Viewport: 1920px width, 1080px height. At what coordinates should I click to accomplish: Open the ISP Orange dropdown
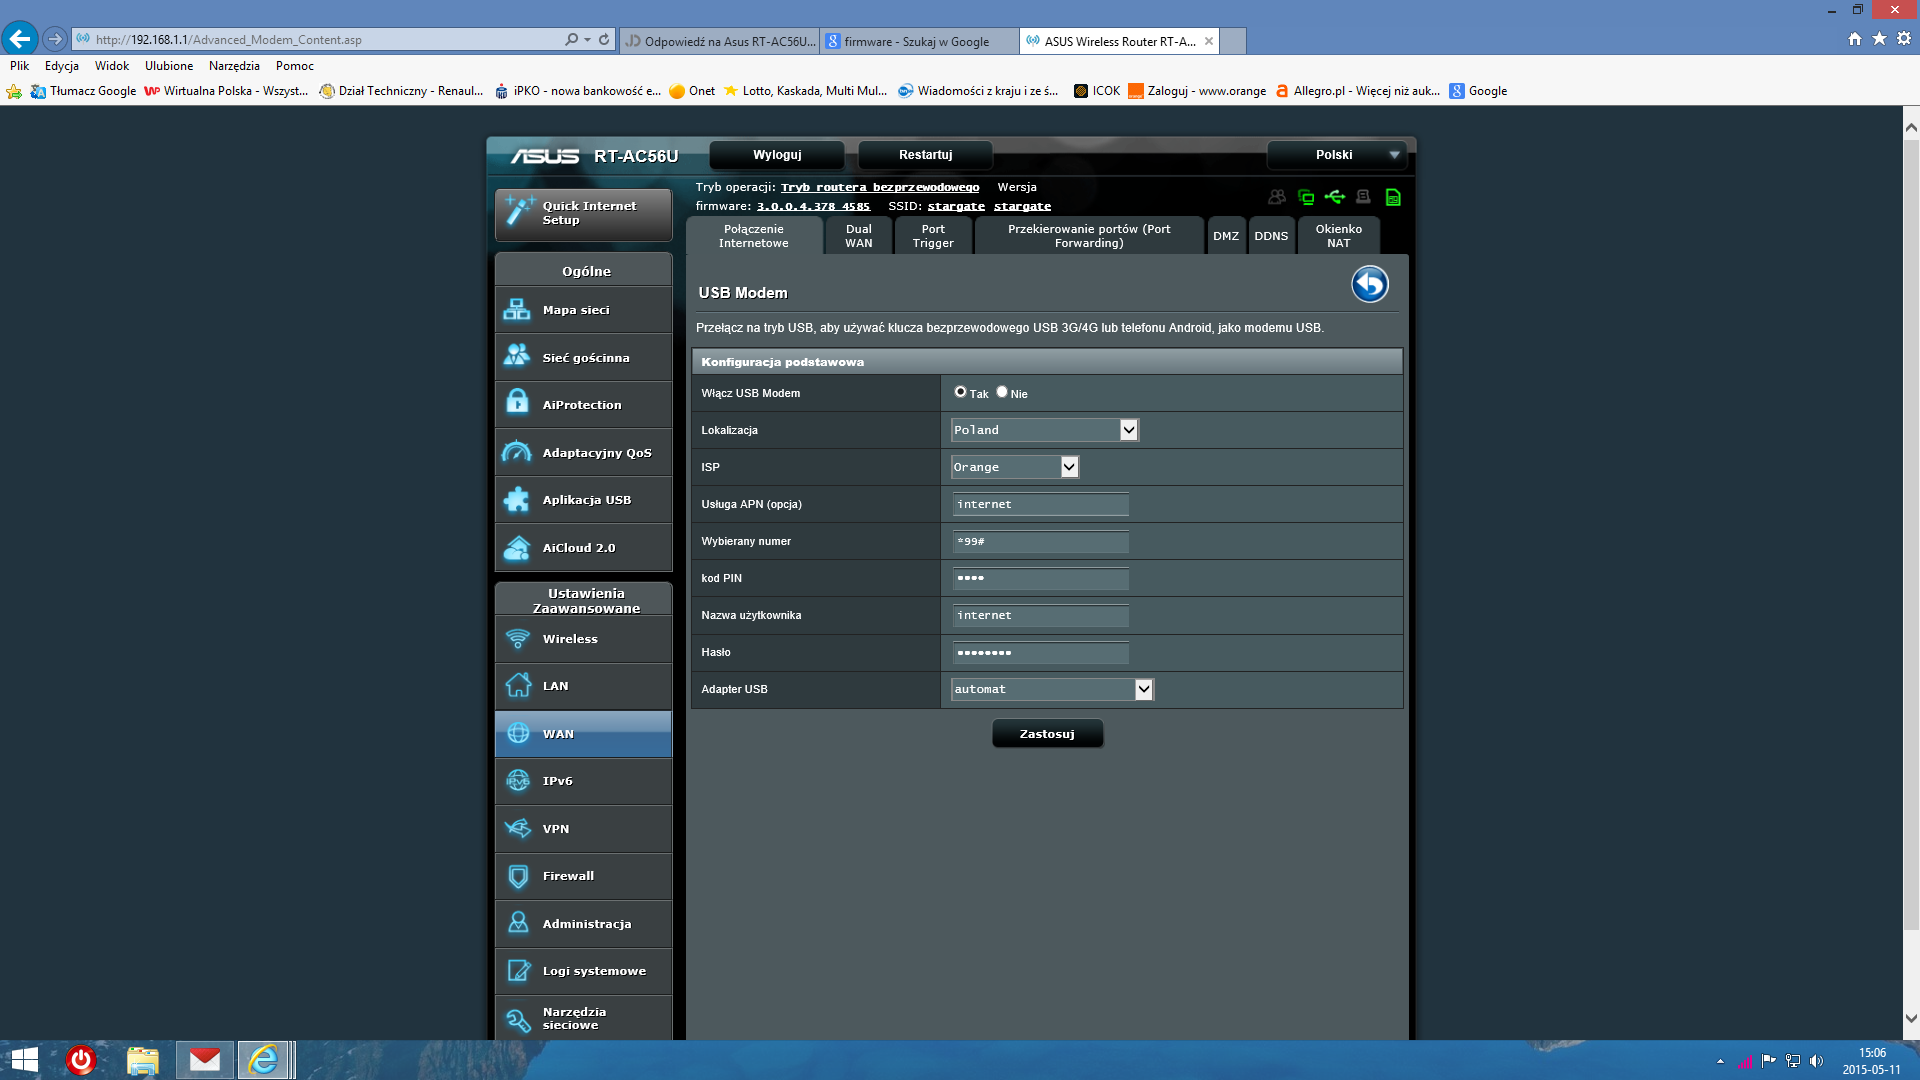click(x=1068, y=467)
